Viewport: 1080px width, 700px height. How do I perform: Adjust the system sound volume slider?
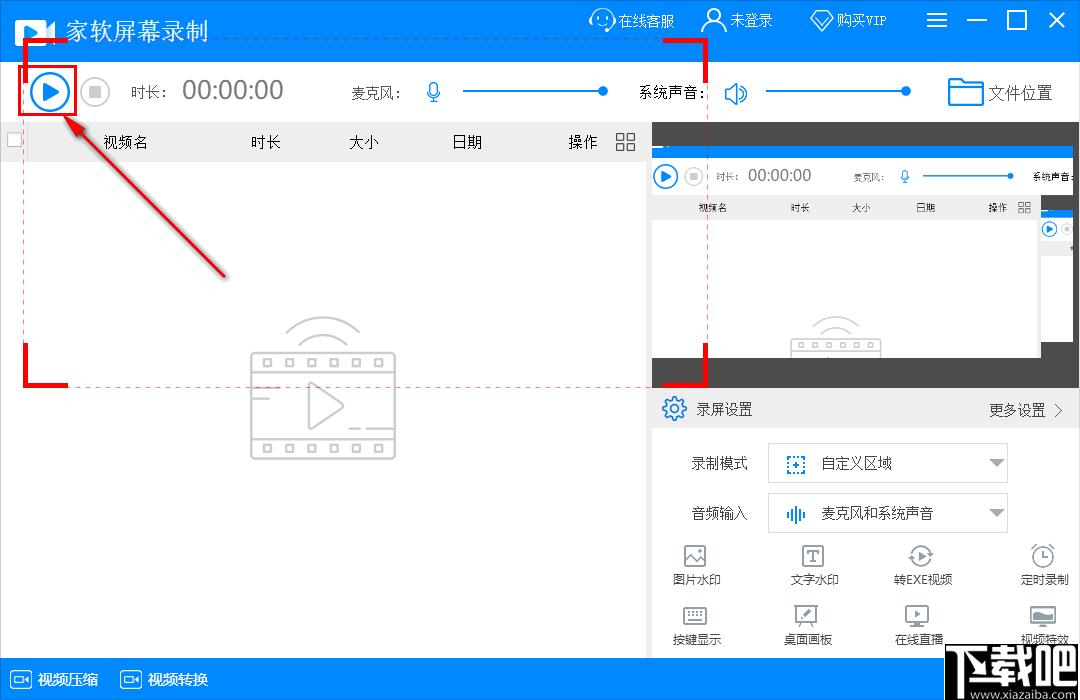(x=838, y=91)
